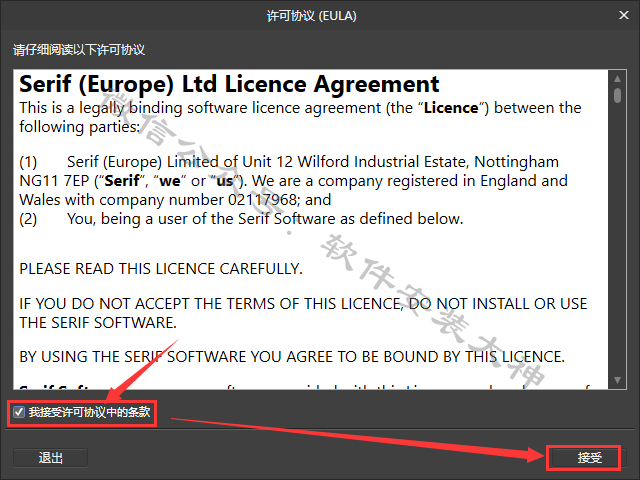
Task: Click the line PLEASE READ THIS LICENCE CAREFULLY
Action: point(161,269)
